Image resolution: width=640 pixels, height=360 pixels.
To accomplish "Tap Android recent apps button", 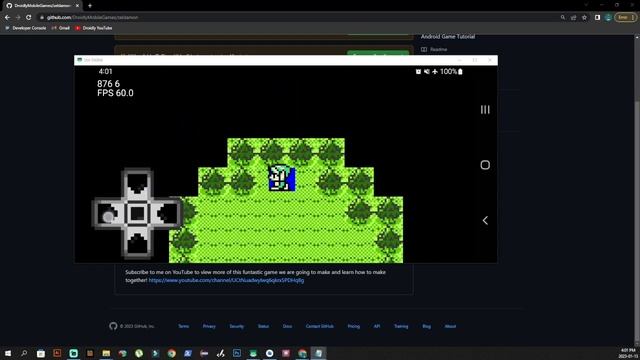I will [485, 109].
